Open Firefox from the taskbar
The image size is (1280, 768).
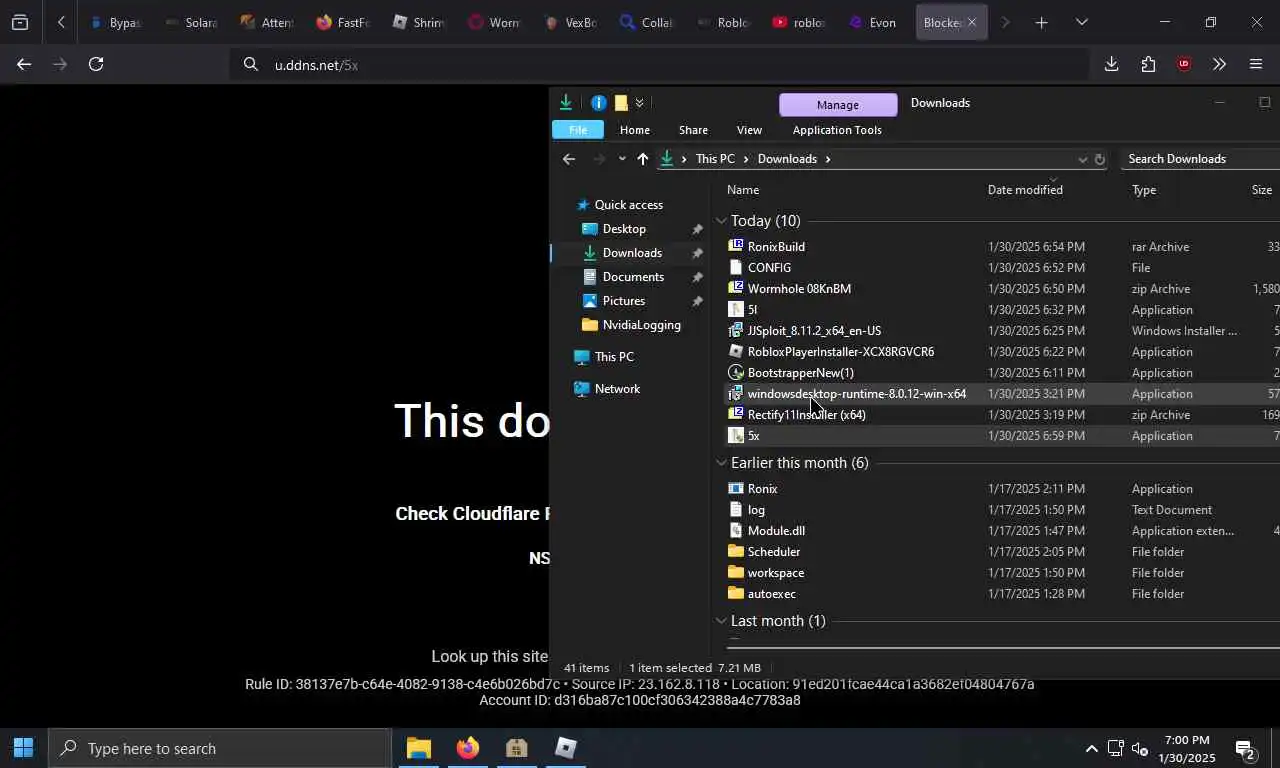click(467, 748)
